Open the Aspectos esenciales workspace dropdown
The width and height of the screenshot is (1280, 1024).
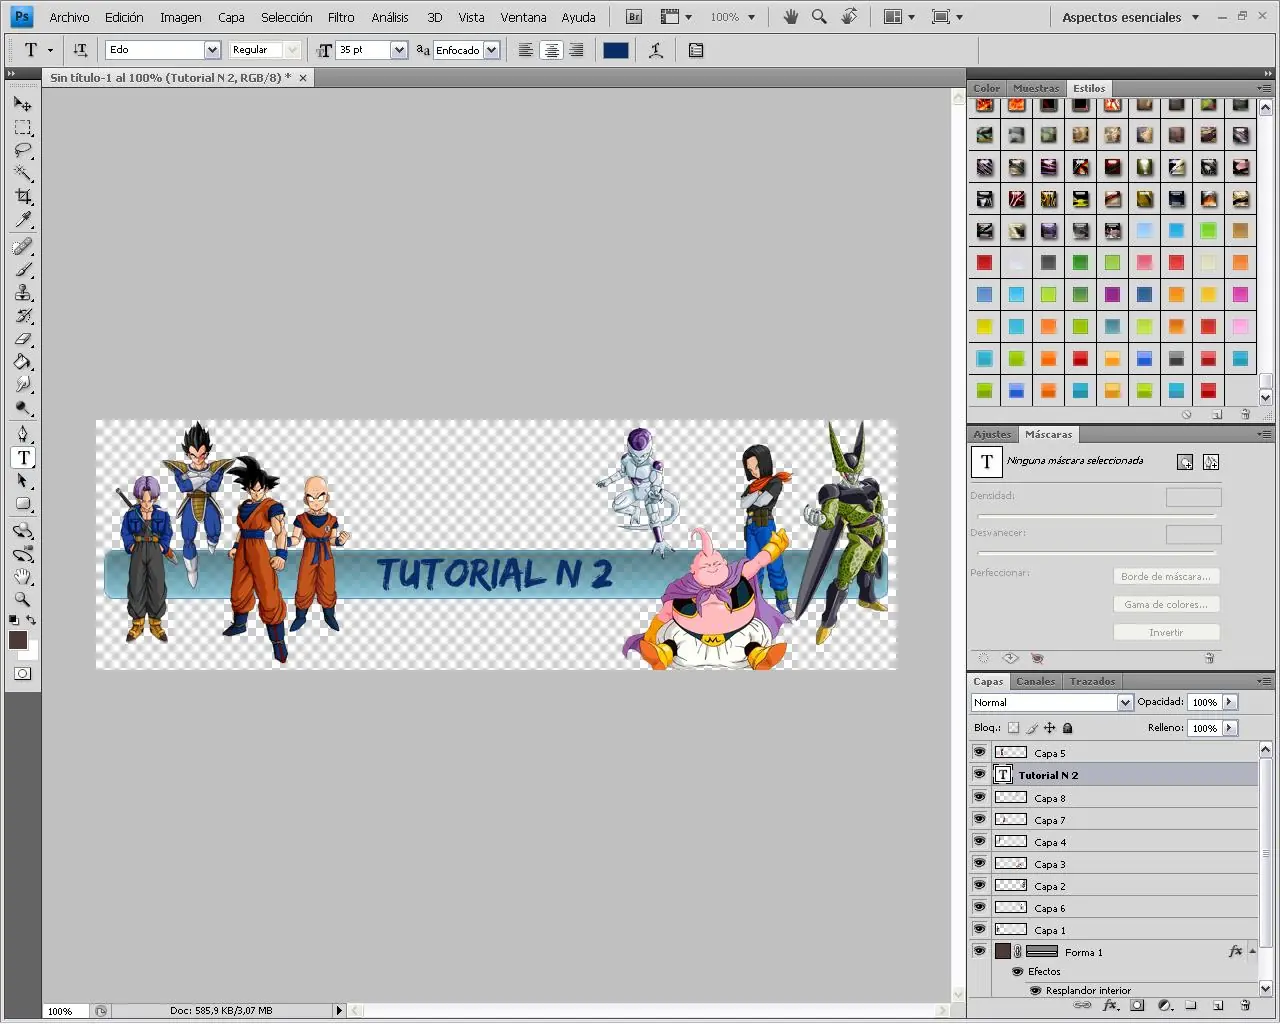(1131, 17)
